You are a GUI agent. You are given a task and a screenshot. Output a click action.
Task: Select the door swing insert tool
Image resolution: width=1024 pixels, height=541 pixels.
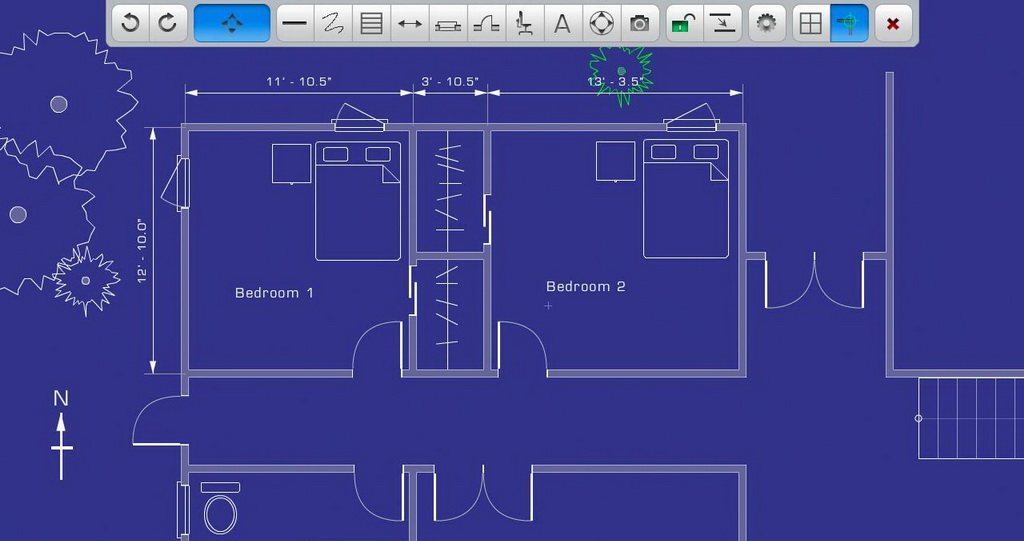487,24
